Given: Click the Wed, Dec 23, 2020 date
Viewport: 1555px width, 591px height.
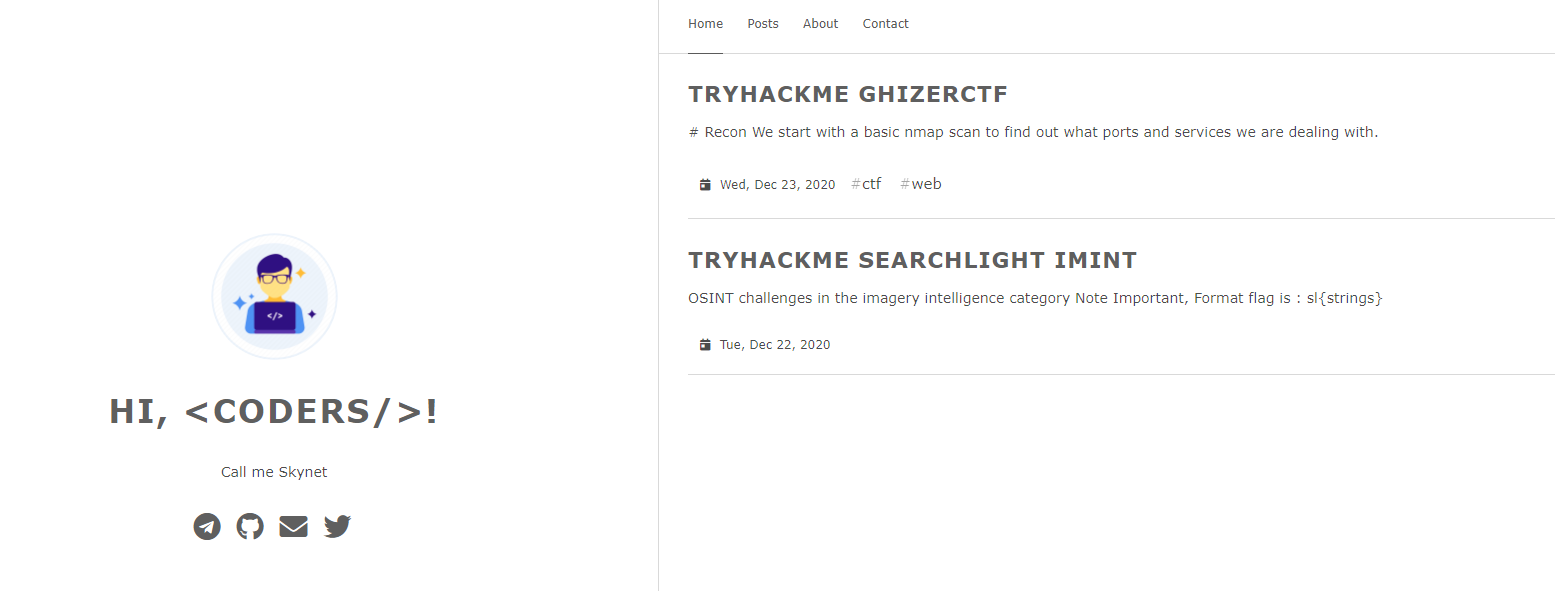Looking at the screenshot, I should [777, 185].
